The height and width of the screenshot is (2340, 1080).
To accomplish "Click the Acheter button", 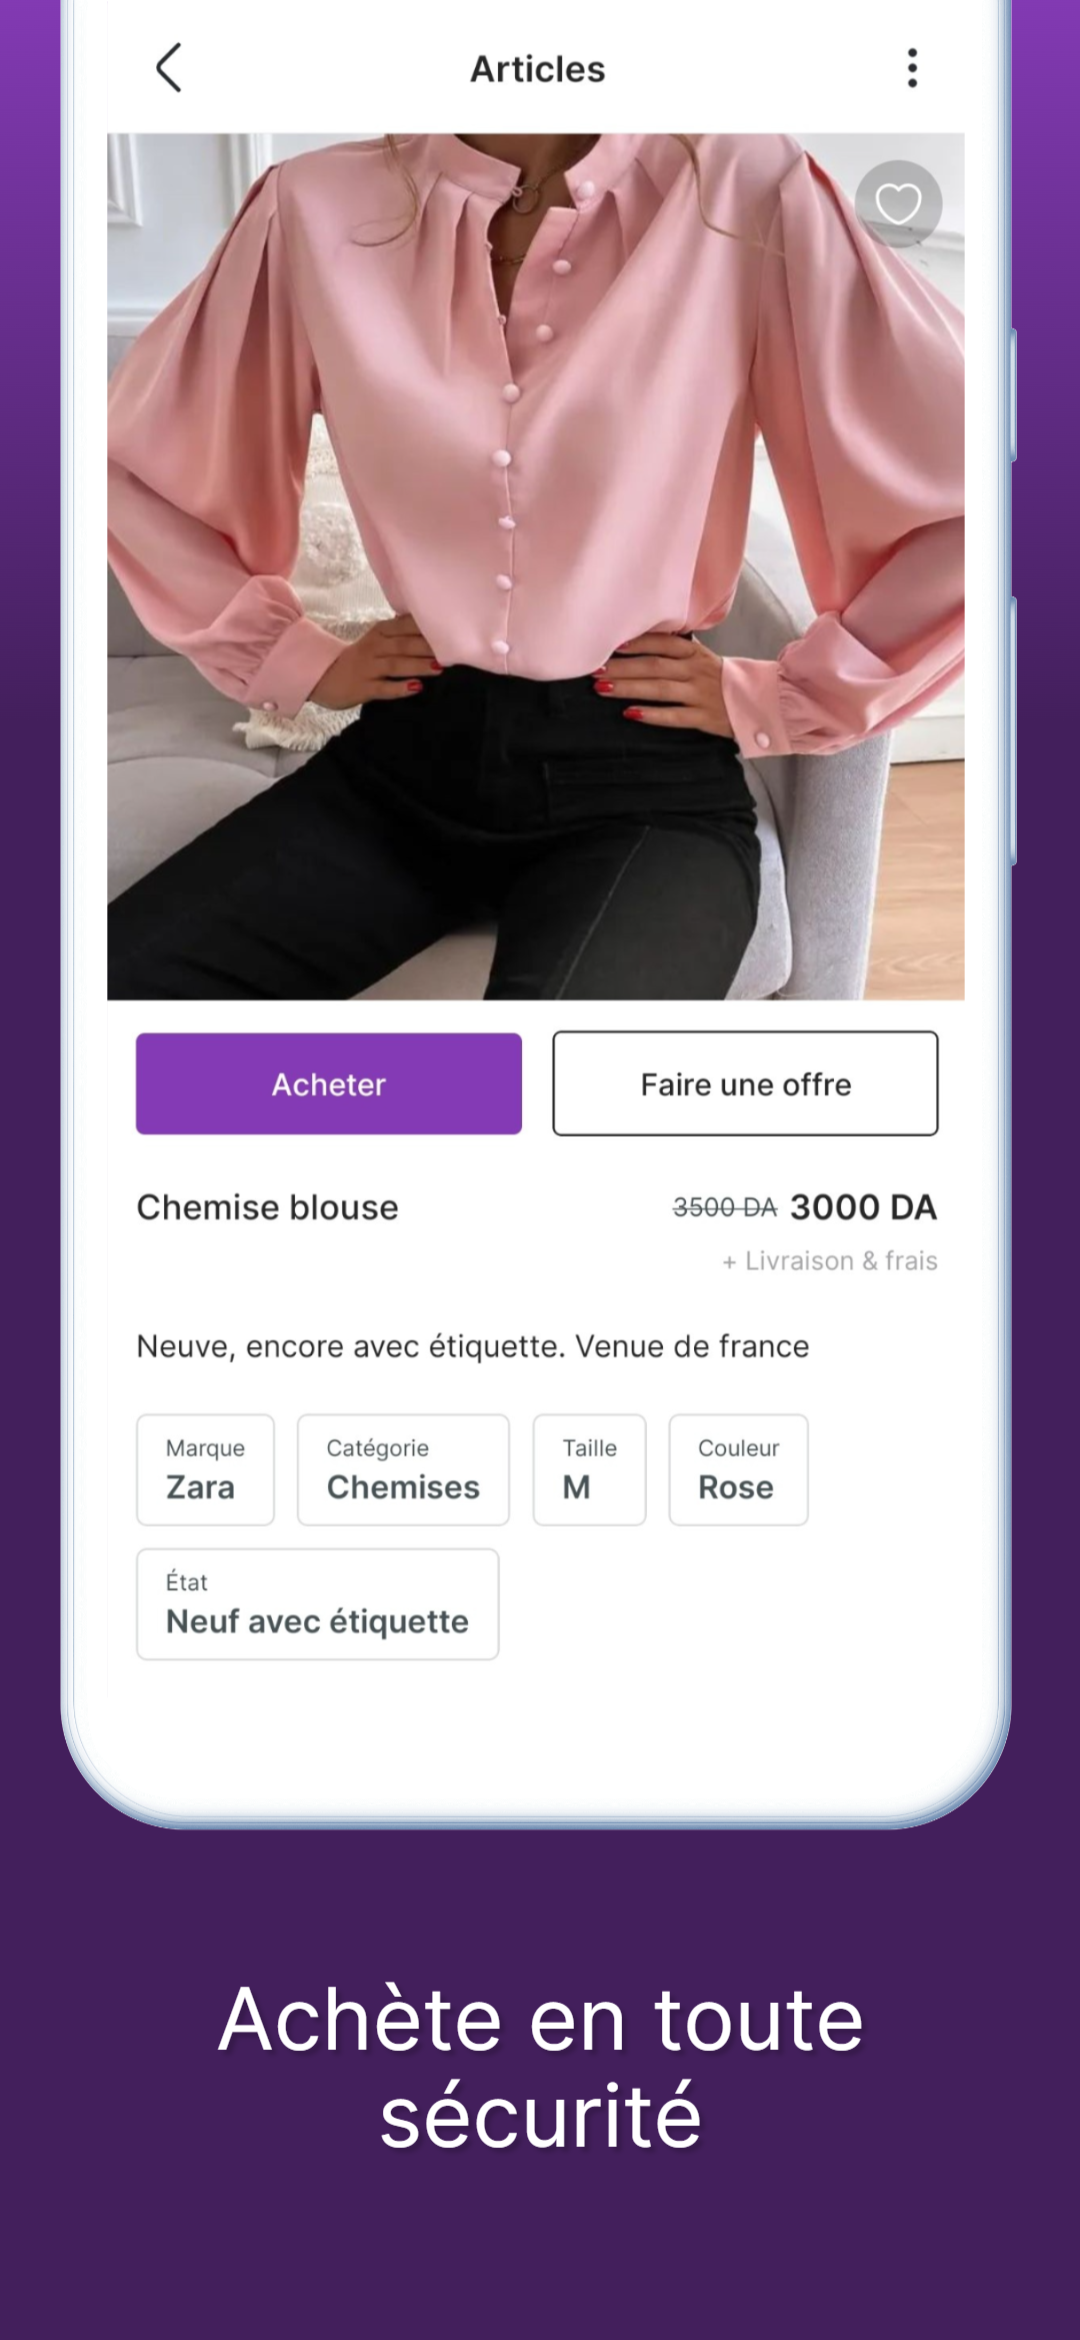I will 329,1084.
